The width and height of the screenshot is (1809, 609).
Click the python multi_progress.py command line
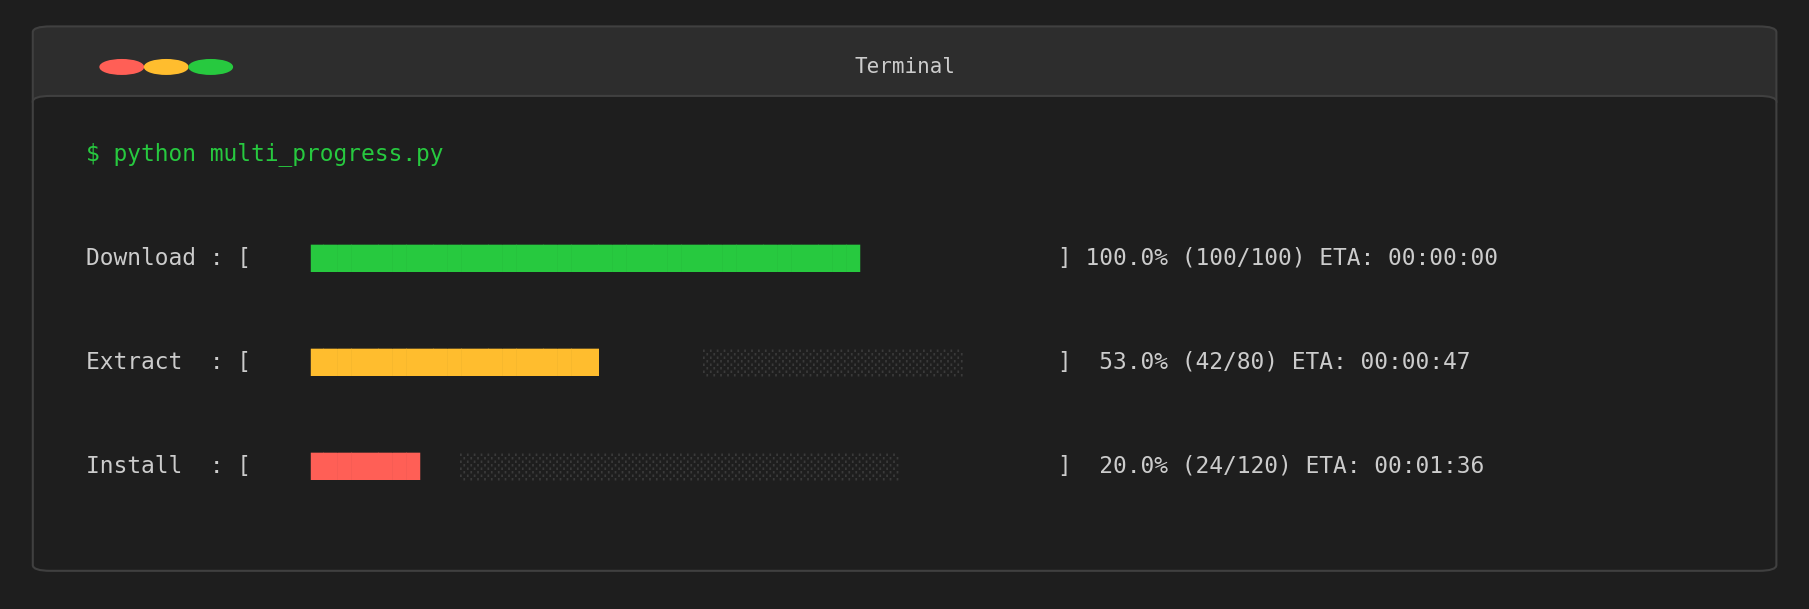[265, 153]
